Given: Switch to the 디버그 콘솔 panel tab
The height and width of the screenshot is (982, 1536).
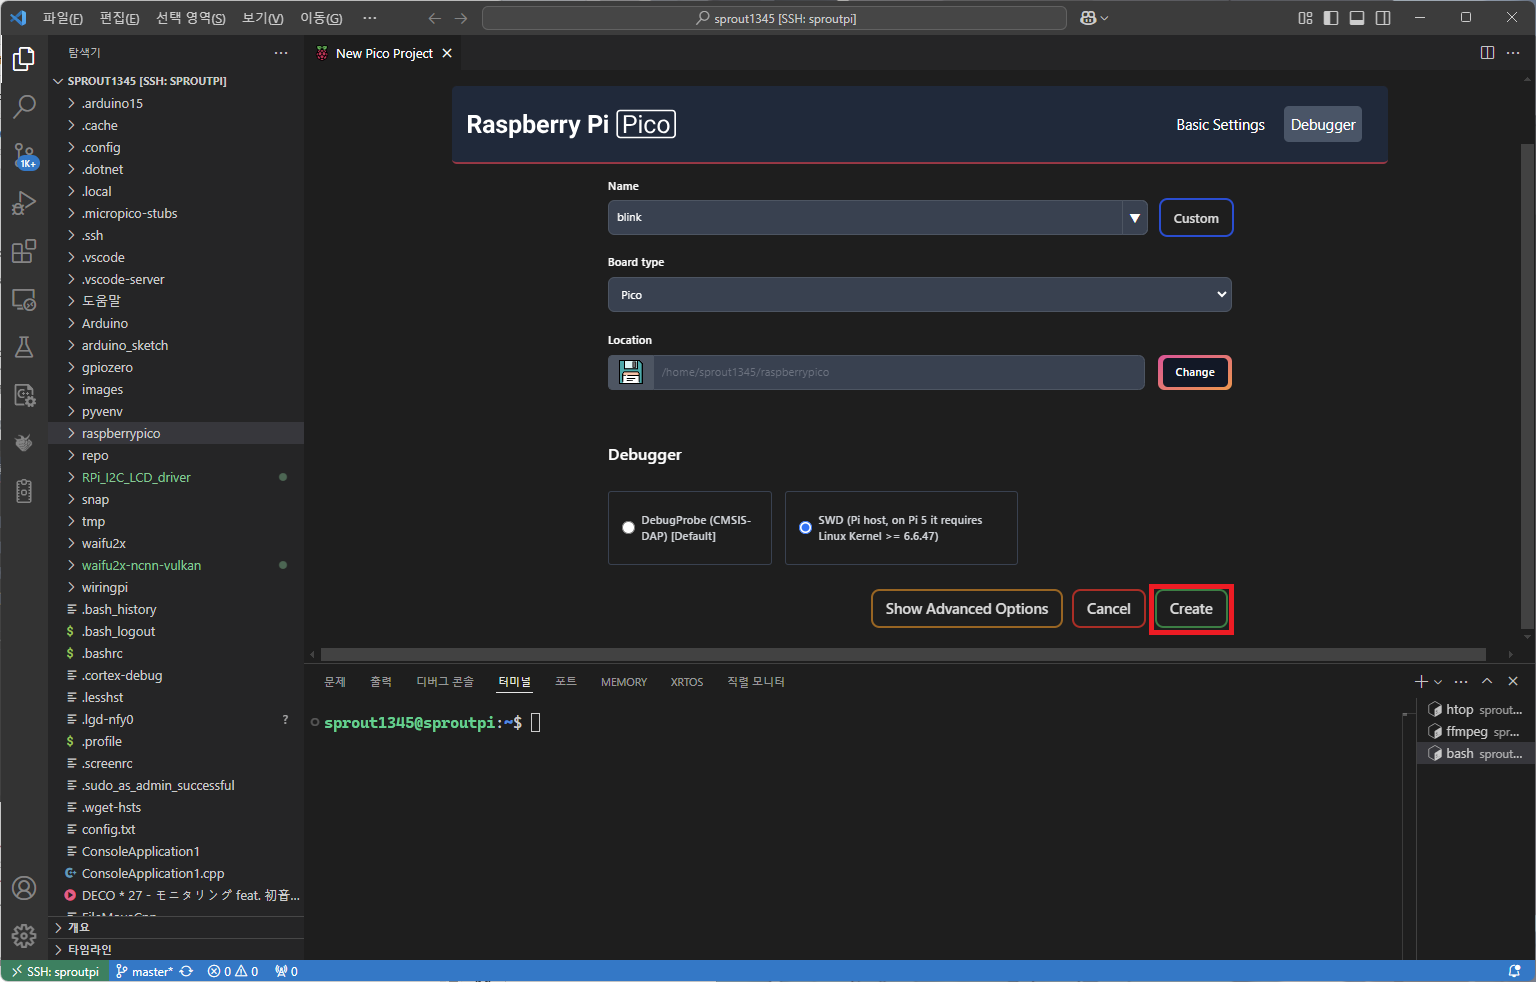Looking at the screenshot, I should click(x=445, y=682).
